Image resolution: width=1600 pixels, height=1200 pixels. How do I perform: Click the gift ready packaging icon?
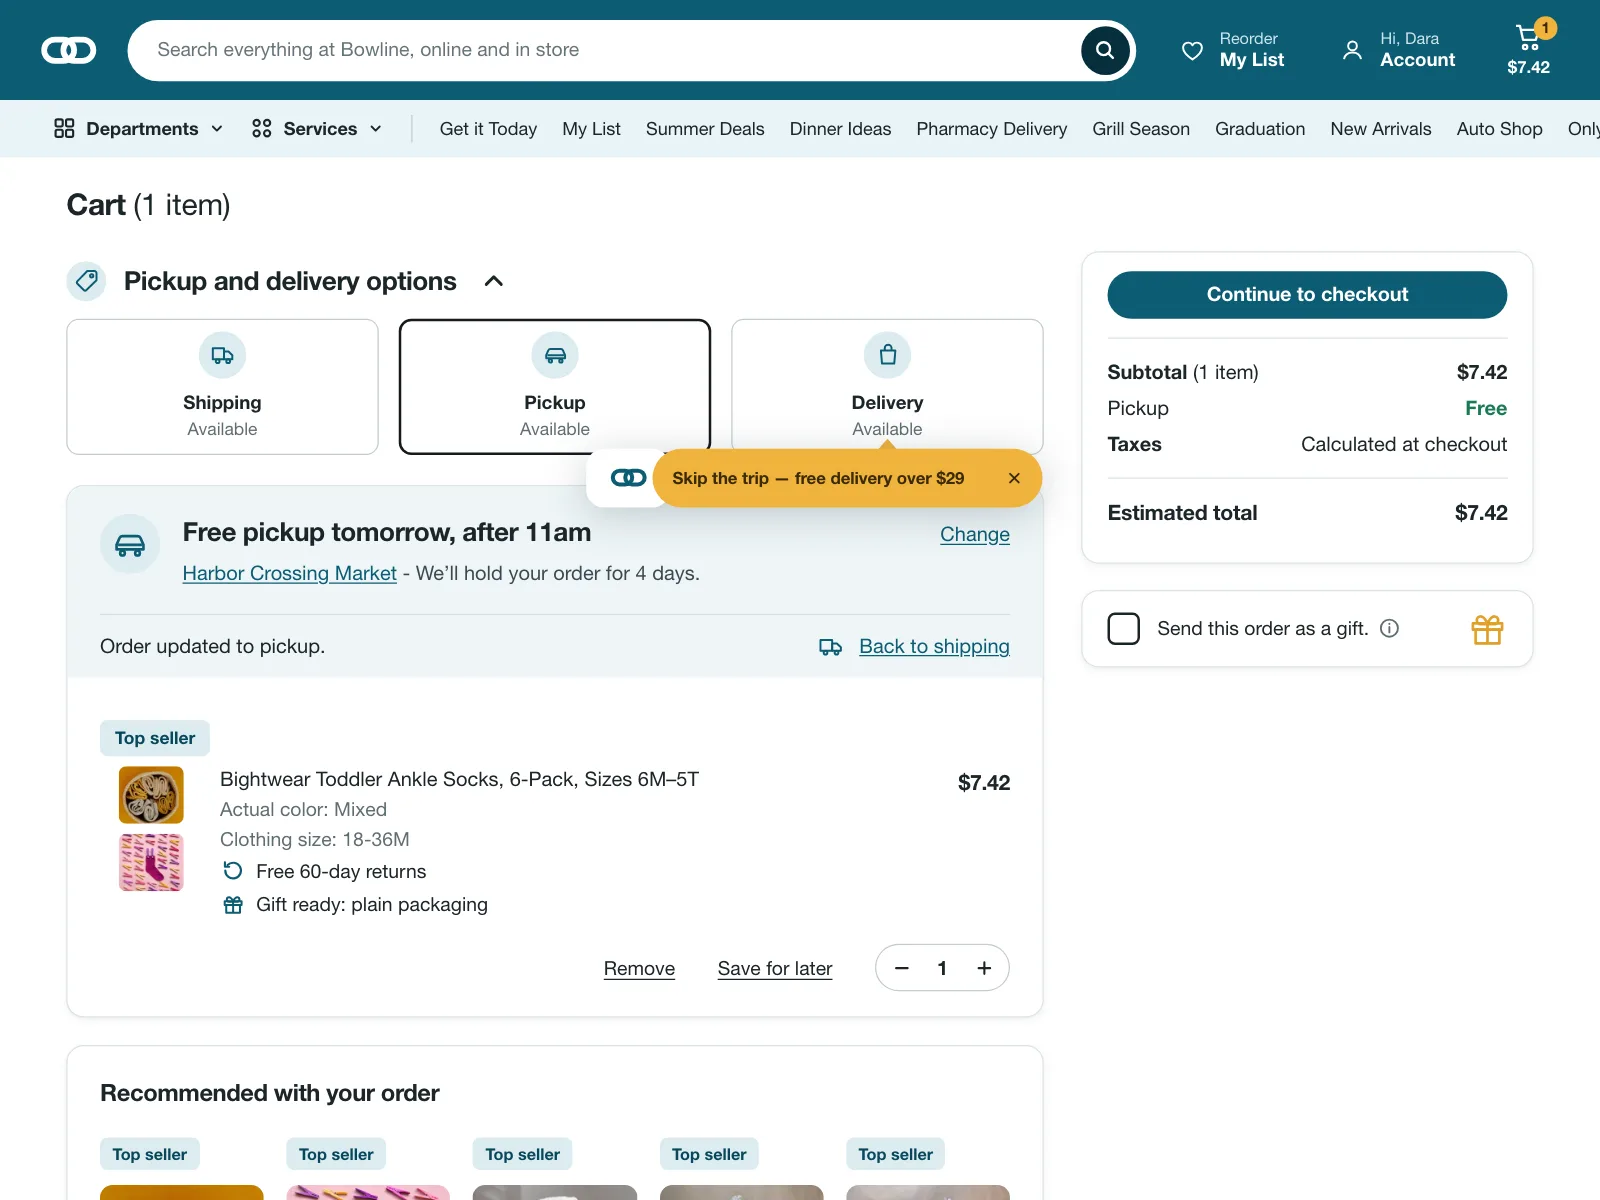click(233, 905)
